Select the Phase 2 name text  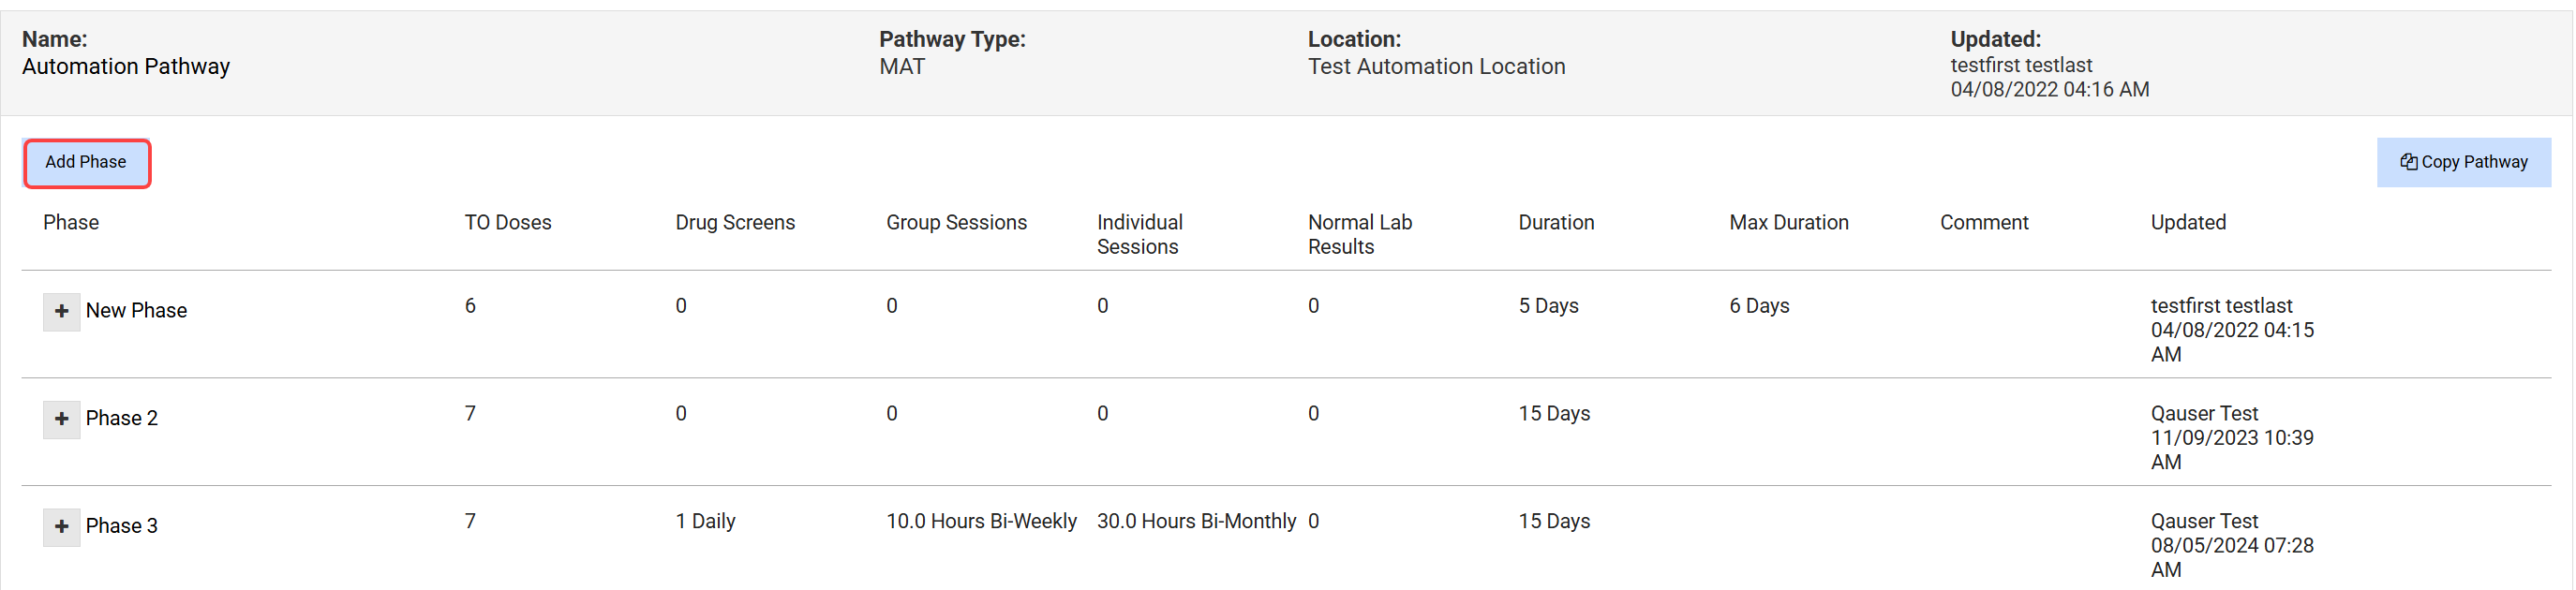(121, 419)
